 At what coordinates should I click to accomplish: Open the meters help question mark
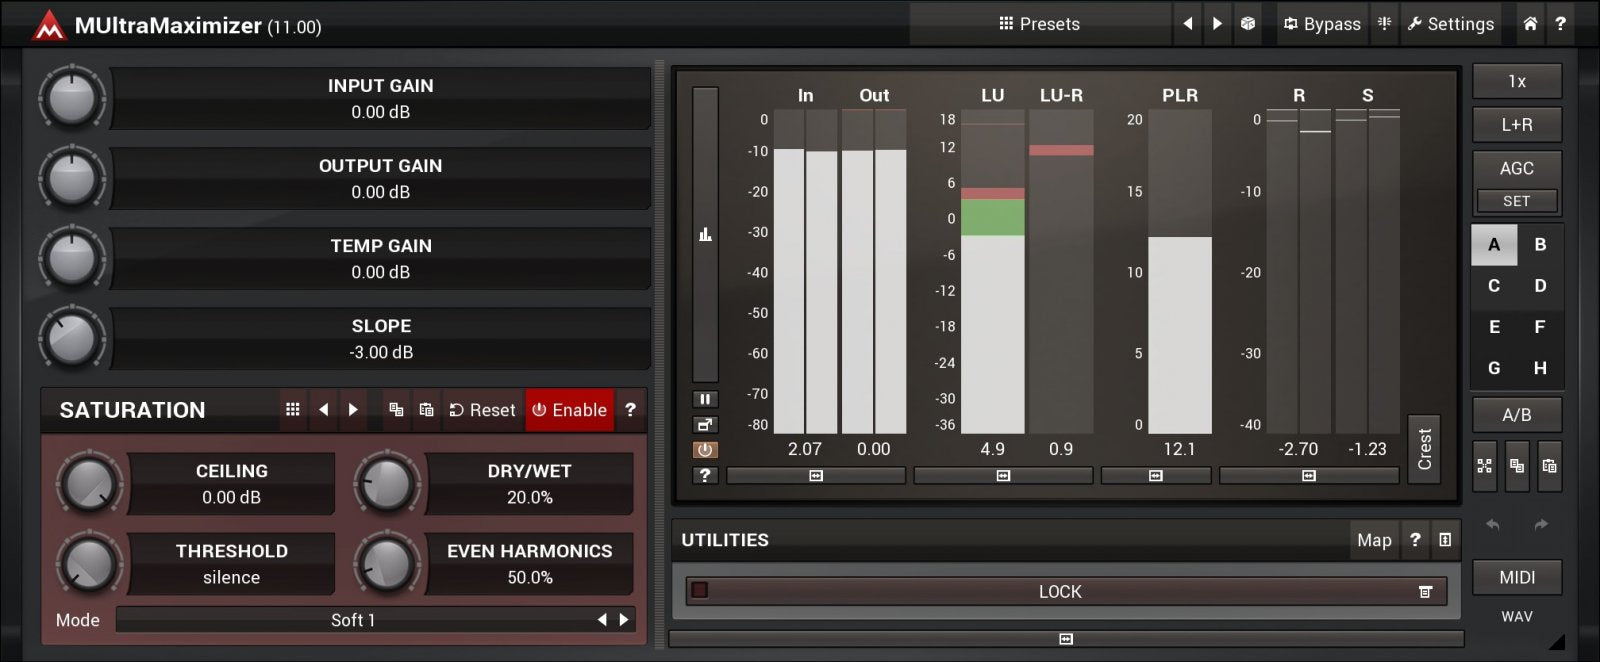705,476
